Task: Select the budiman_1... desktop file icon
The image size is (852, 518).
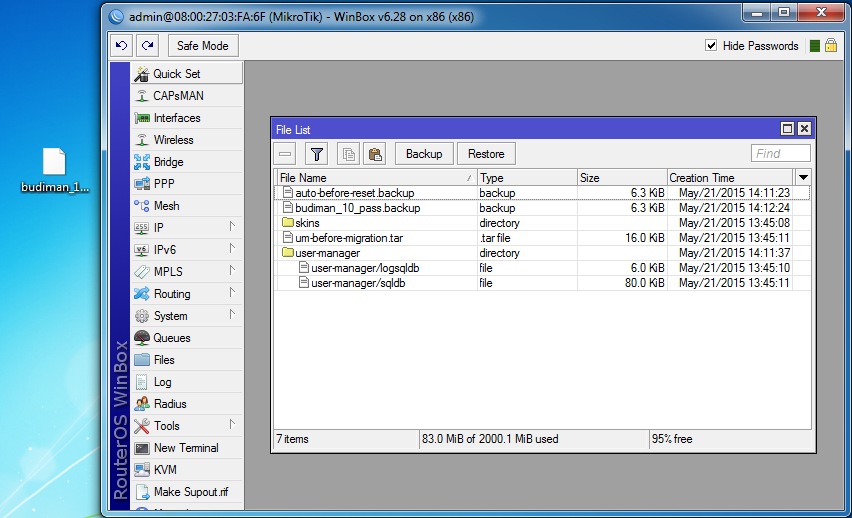Action: tap(54, 170)
